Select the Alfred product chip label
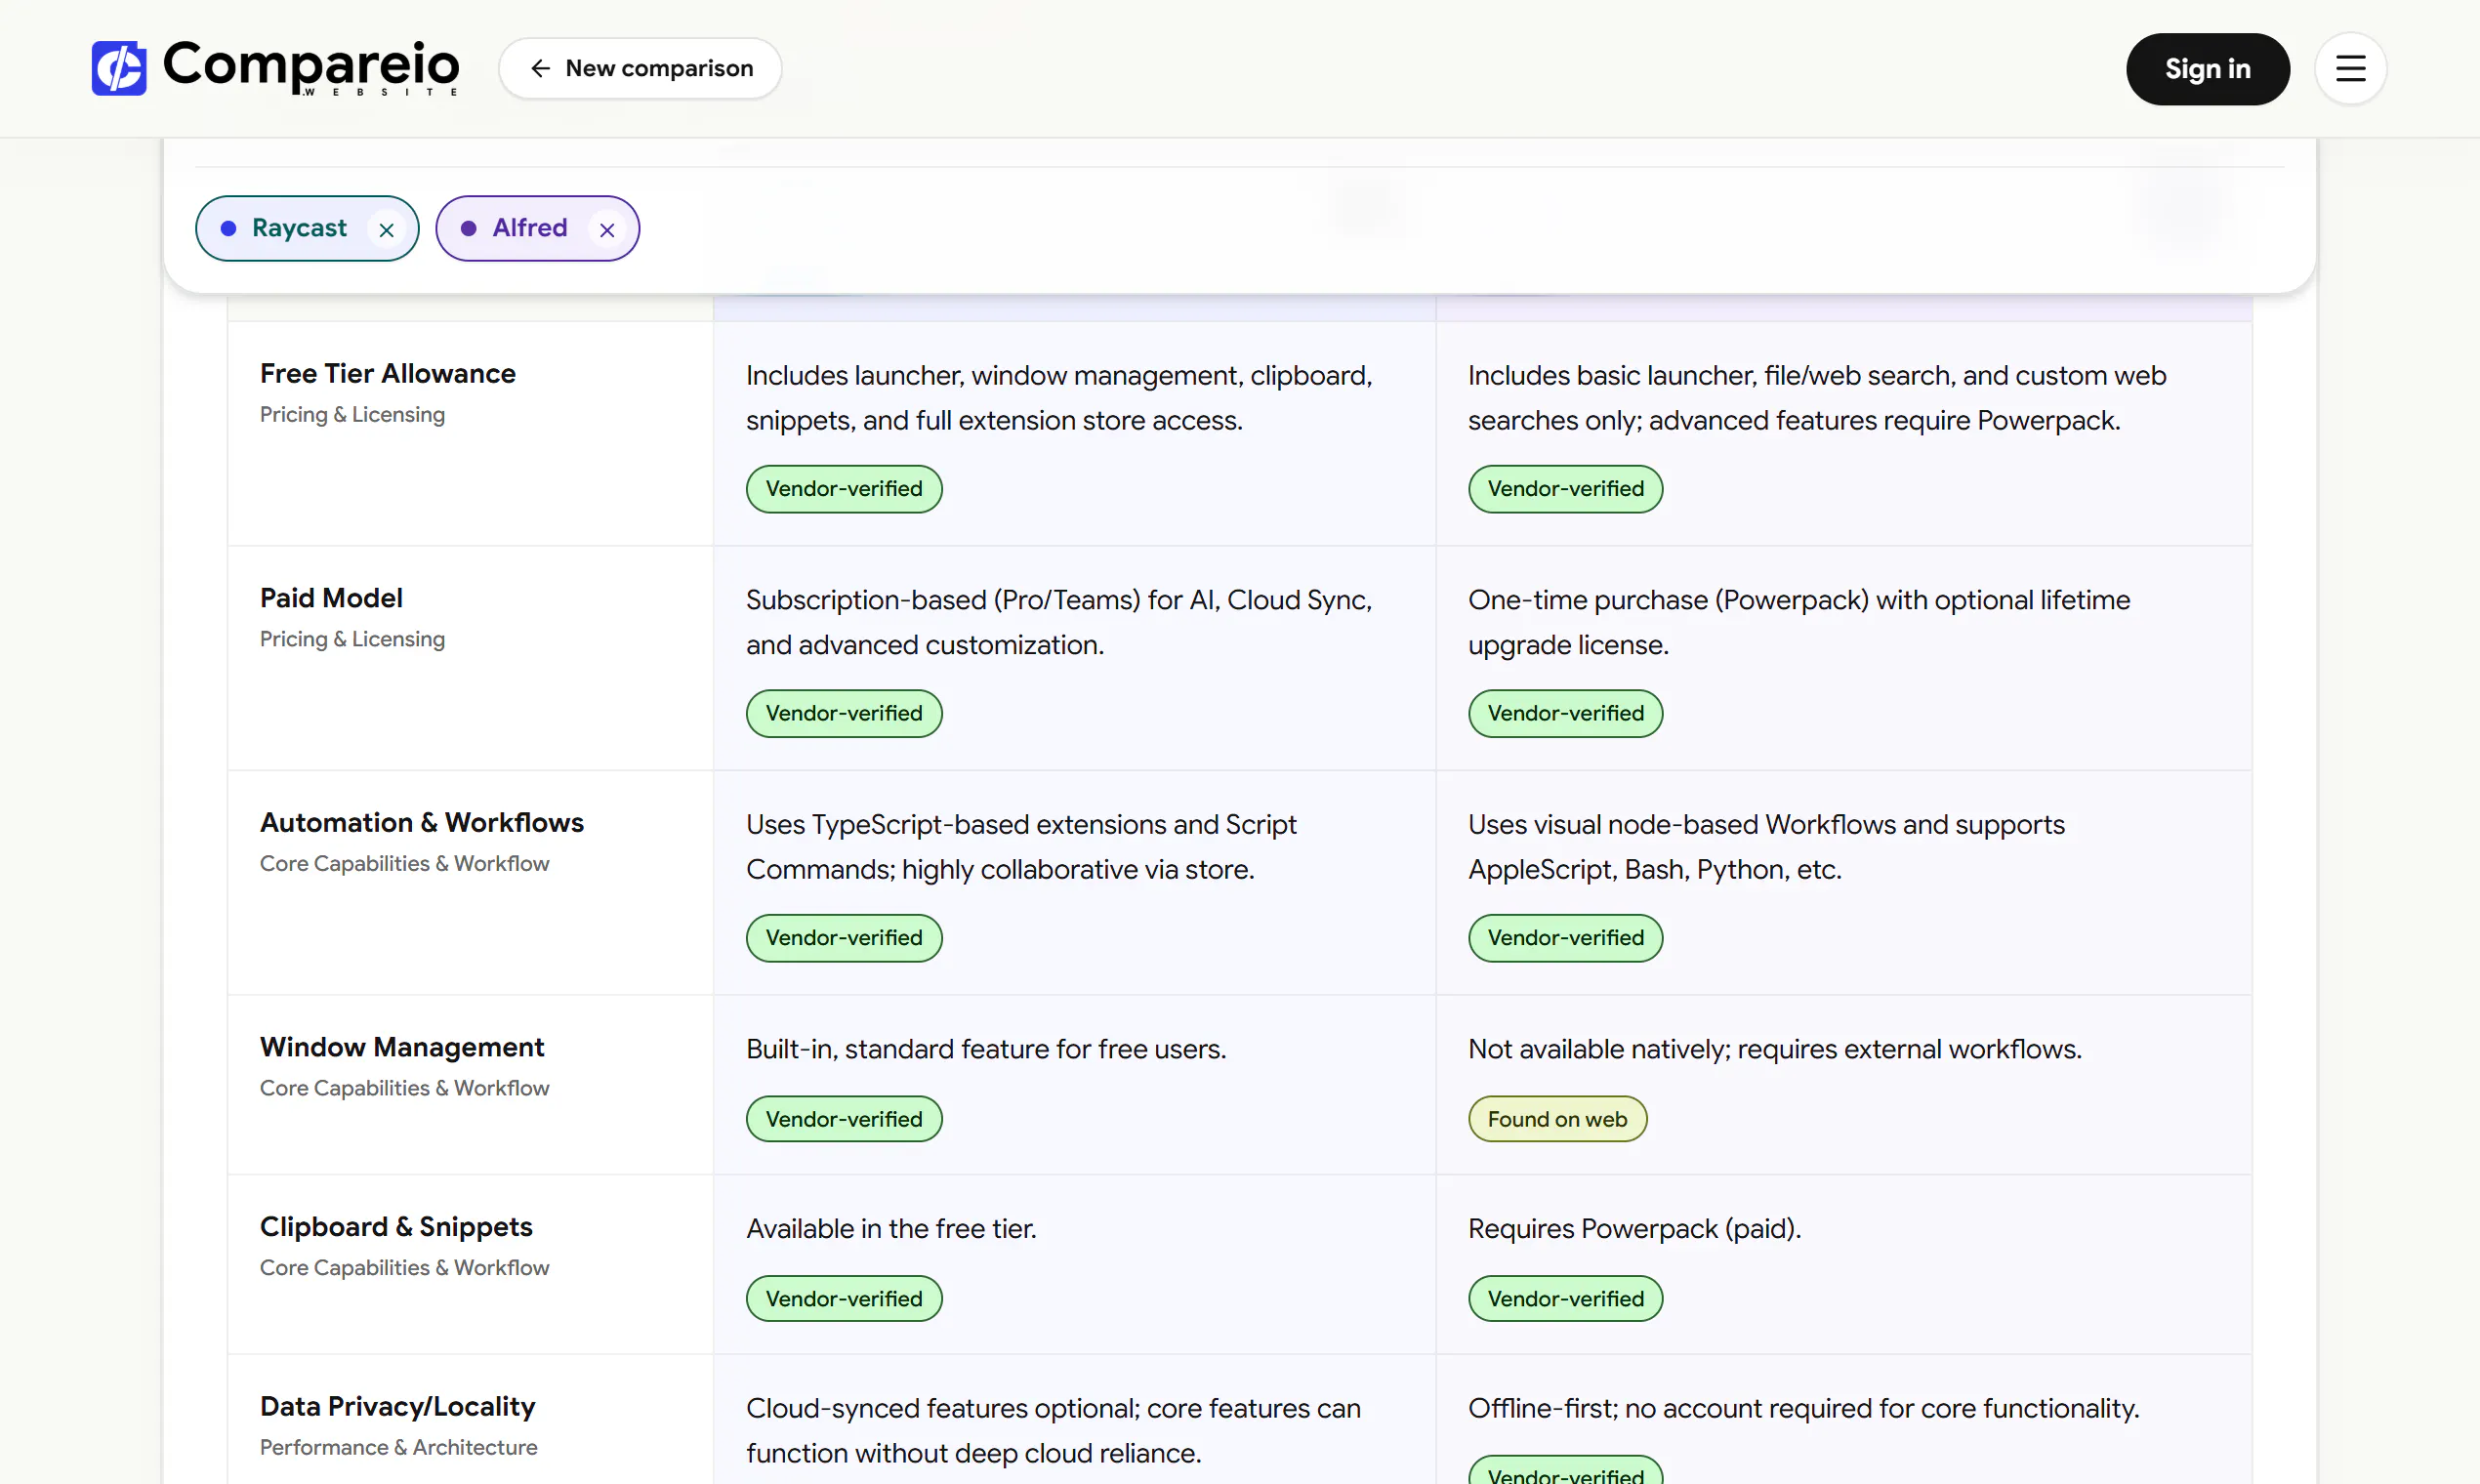Image resolution: width=2480 pixels, height=1484 pixels. [x=530, y=228]
